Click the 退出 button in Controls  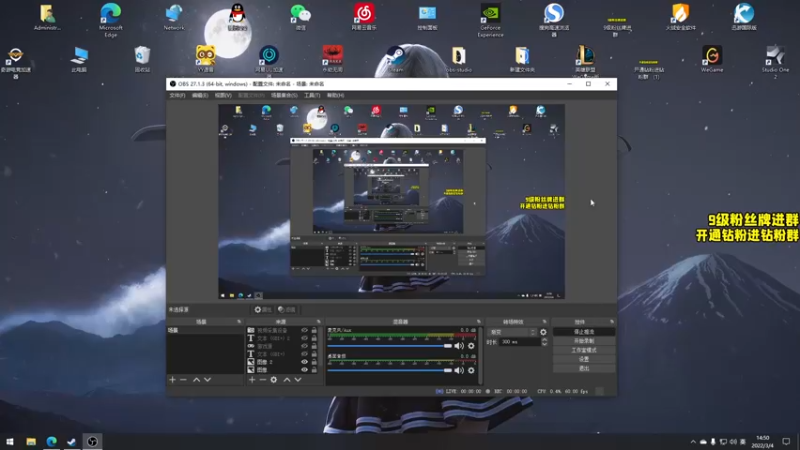(x=584, y=368)
